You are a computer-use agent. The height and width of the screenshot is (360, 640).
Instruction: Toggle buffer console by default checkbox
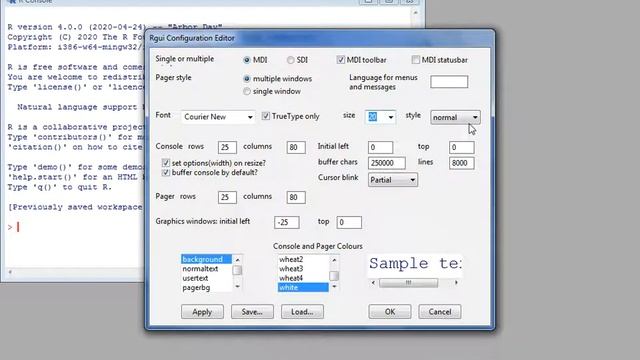pos(166,173)
